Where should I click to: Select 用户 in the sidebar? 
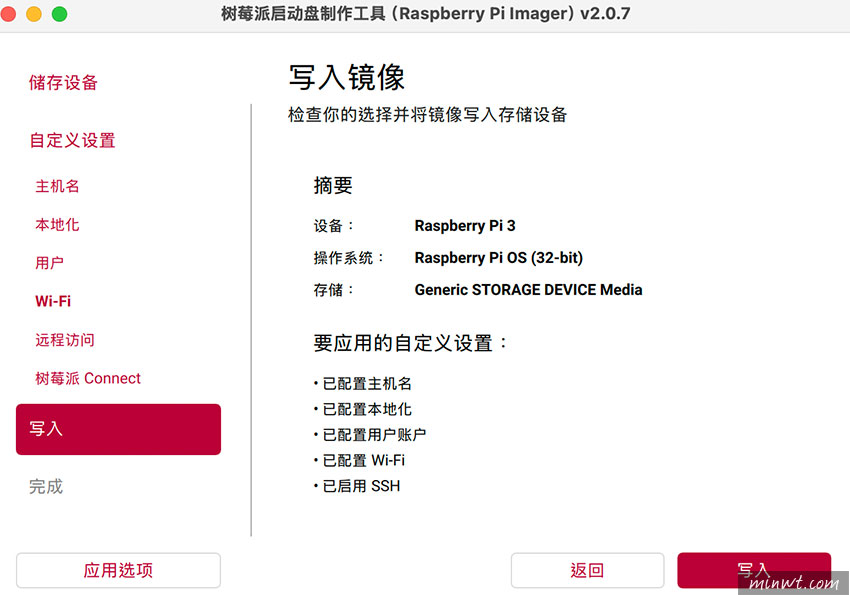click(x=49, y=263)
